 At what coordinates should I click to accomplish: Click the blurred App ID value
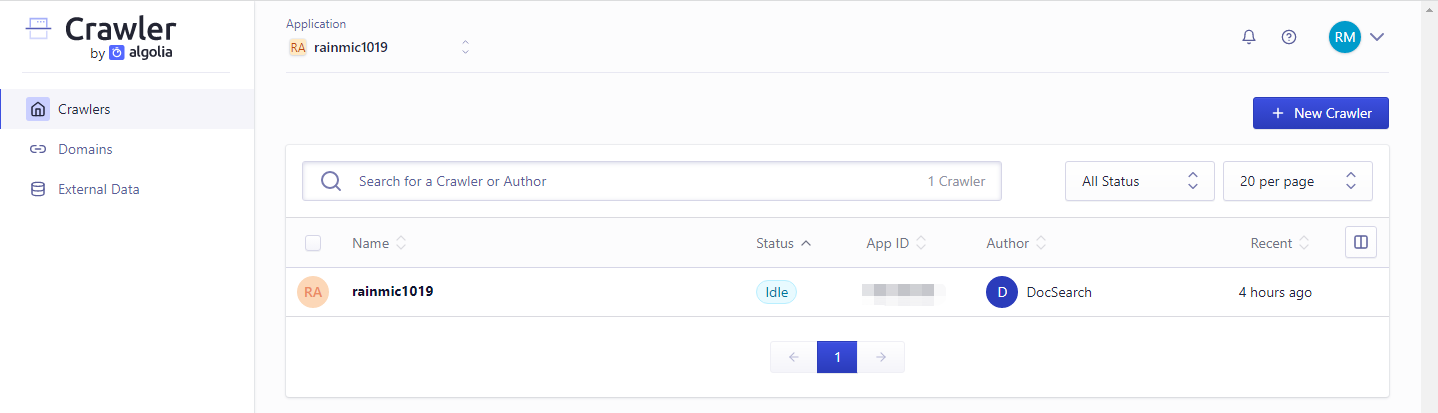tap(904, 292)
